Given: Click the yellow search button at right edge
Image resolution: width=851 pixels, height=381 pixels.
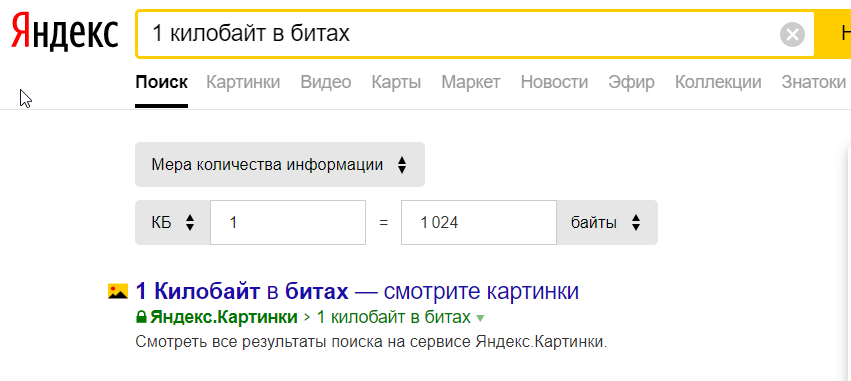Looking at the screenshot, I should click(x=833, y=34).
